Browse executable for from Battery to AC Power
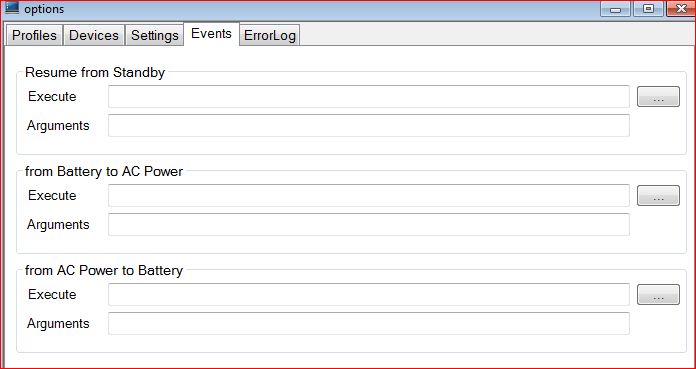 click(658, 195)
